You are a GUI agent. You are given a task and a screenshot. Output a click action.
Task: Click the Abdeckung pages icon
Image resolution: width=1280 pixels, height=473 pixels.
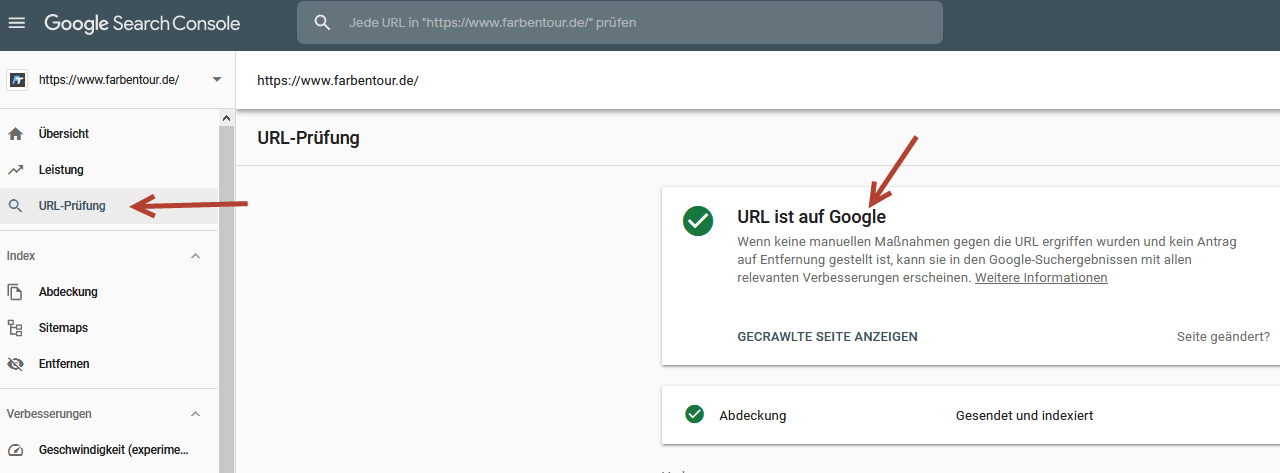15,292
